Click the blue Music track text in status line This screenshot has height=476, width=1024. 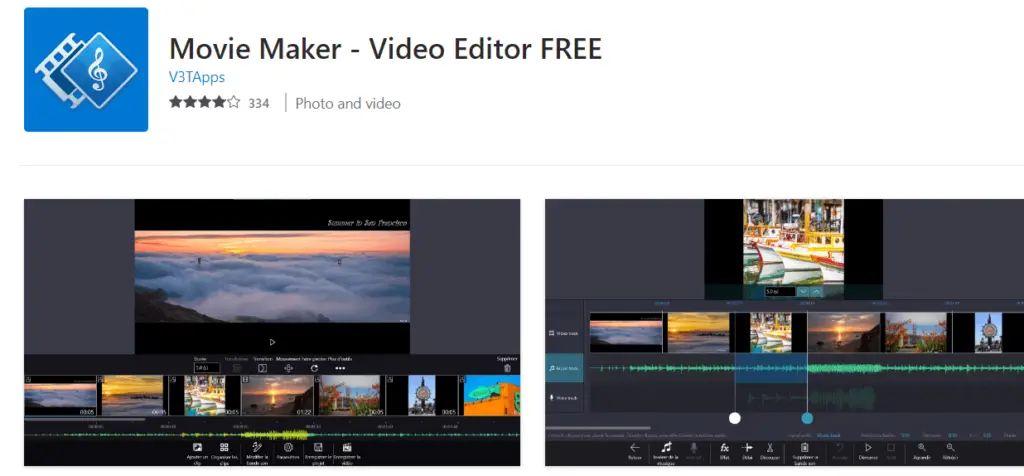tap(829, 436)
